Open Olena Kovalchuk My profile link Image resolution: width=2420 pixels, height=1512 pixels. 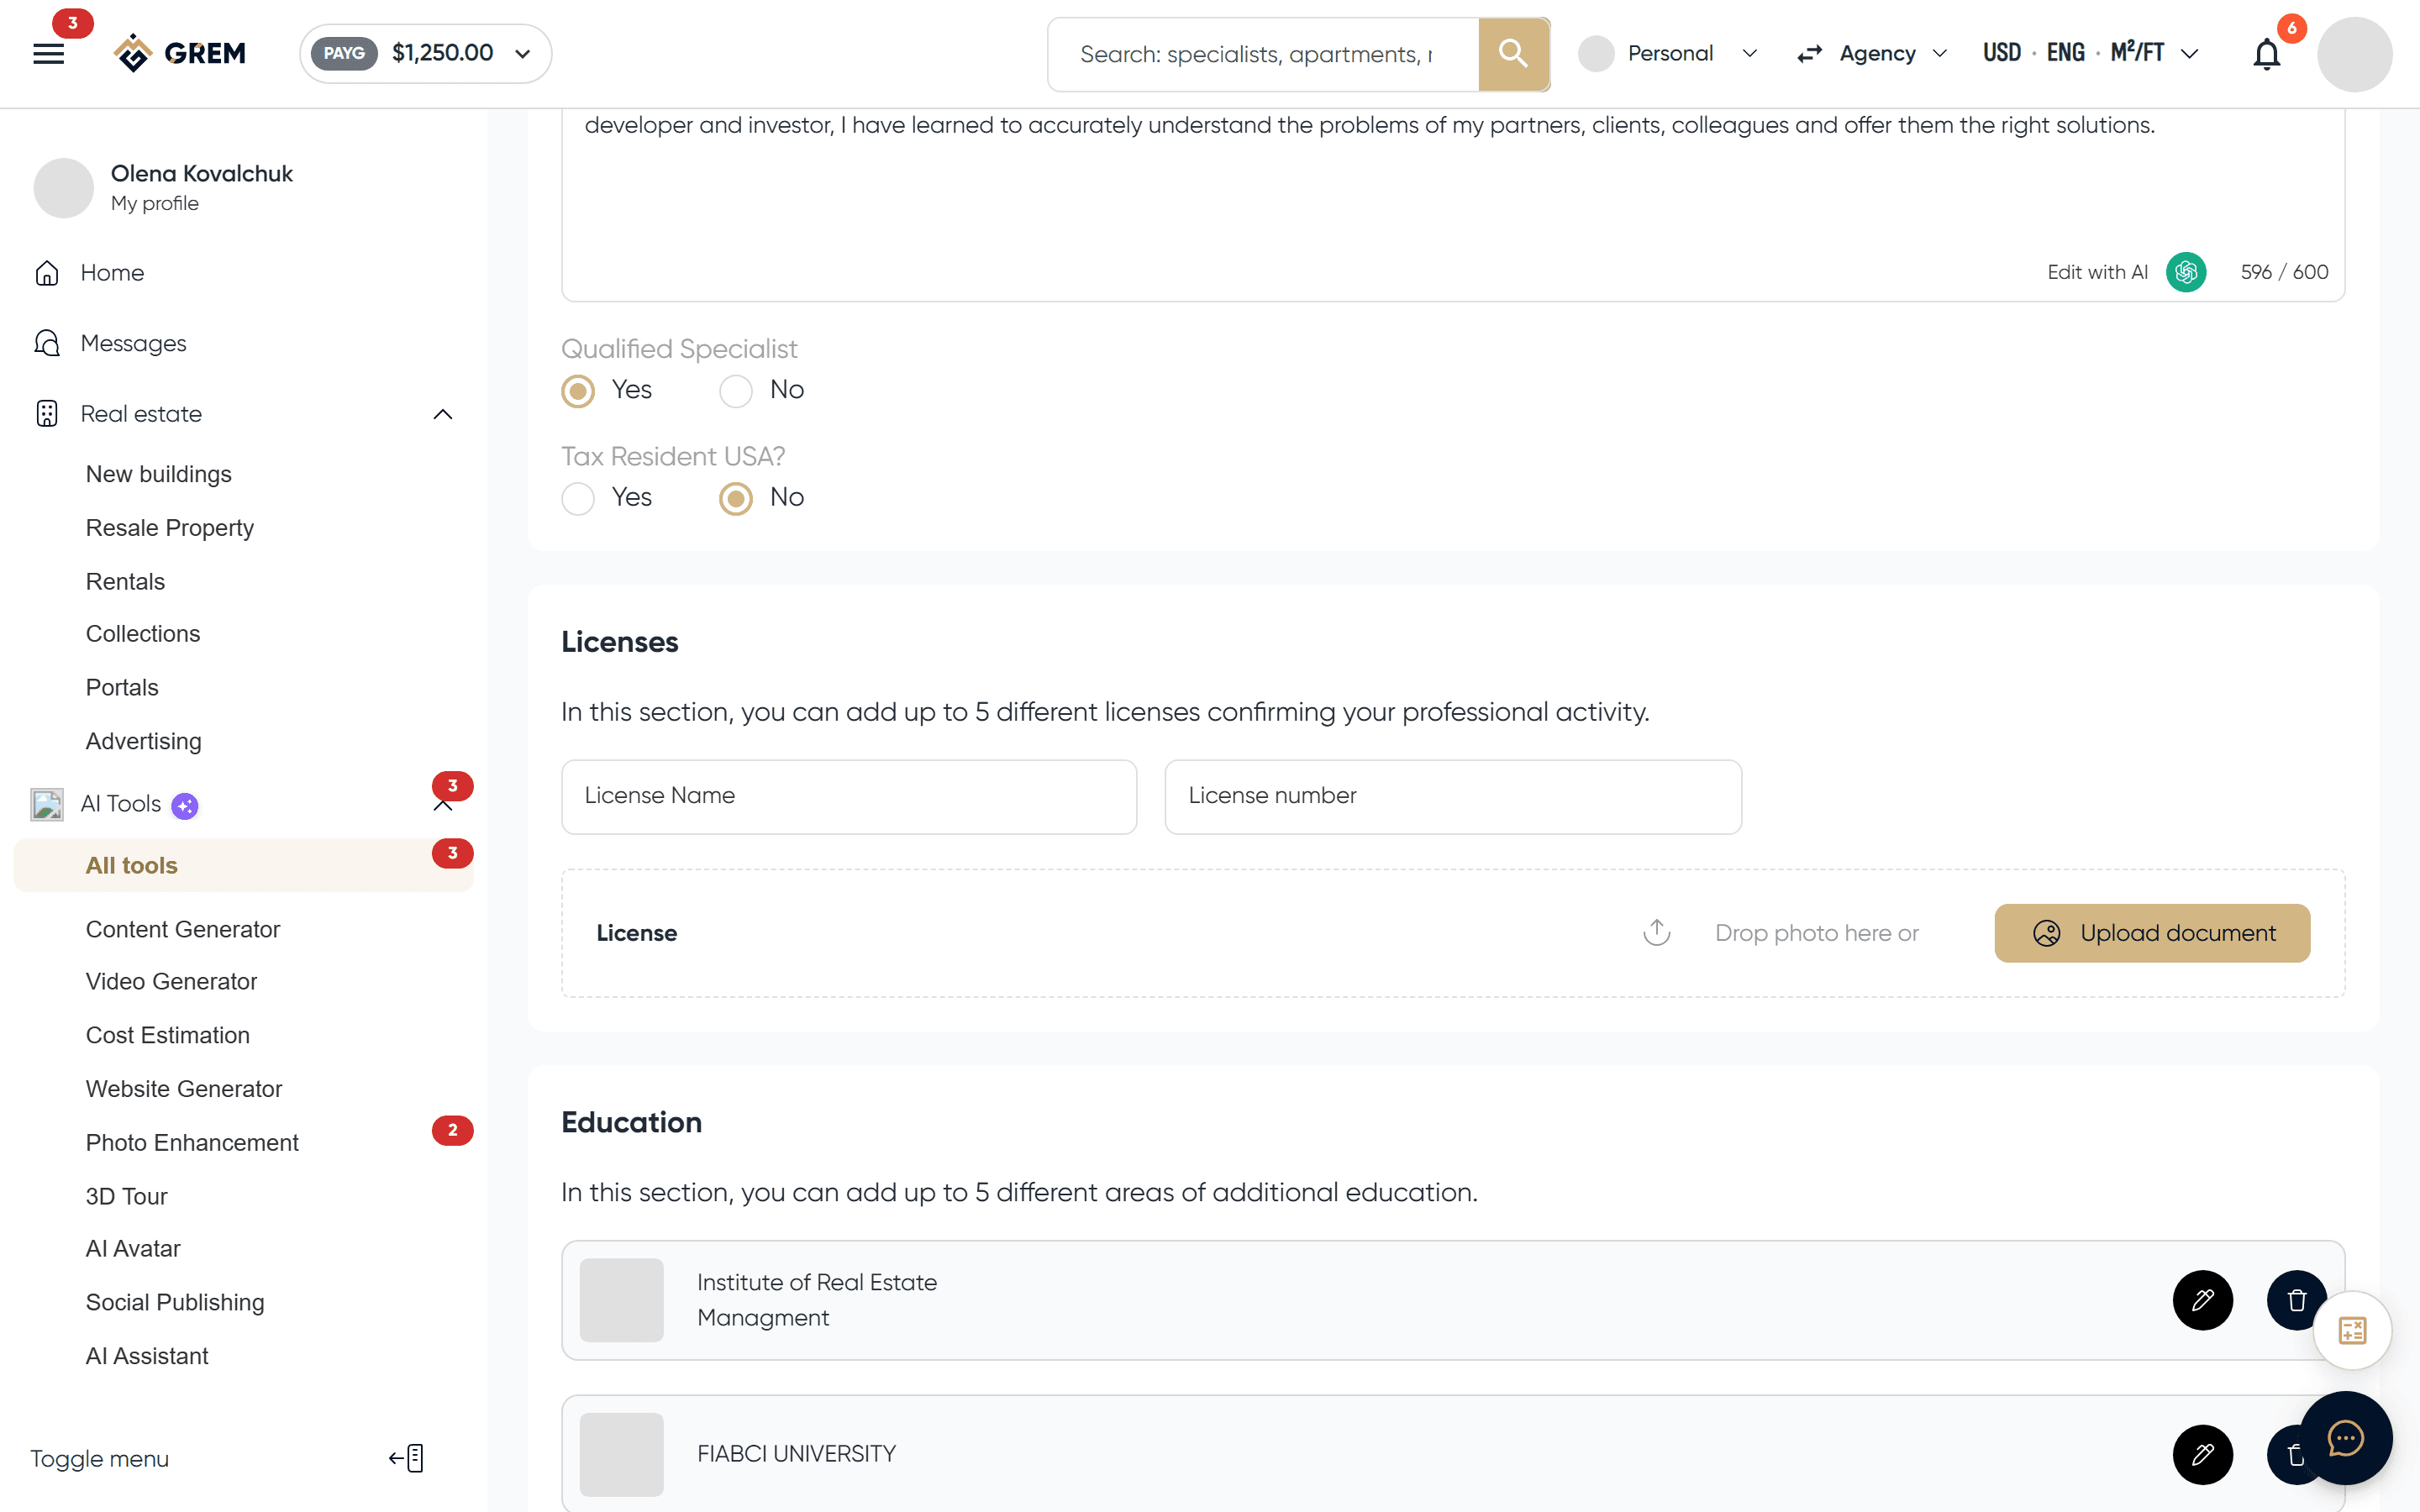[x=165, y=187]
